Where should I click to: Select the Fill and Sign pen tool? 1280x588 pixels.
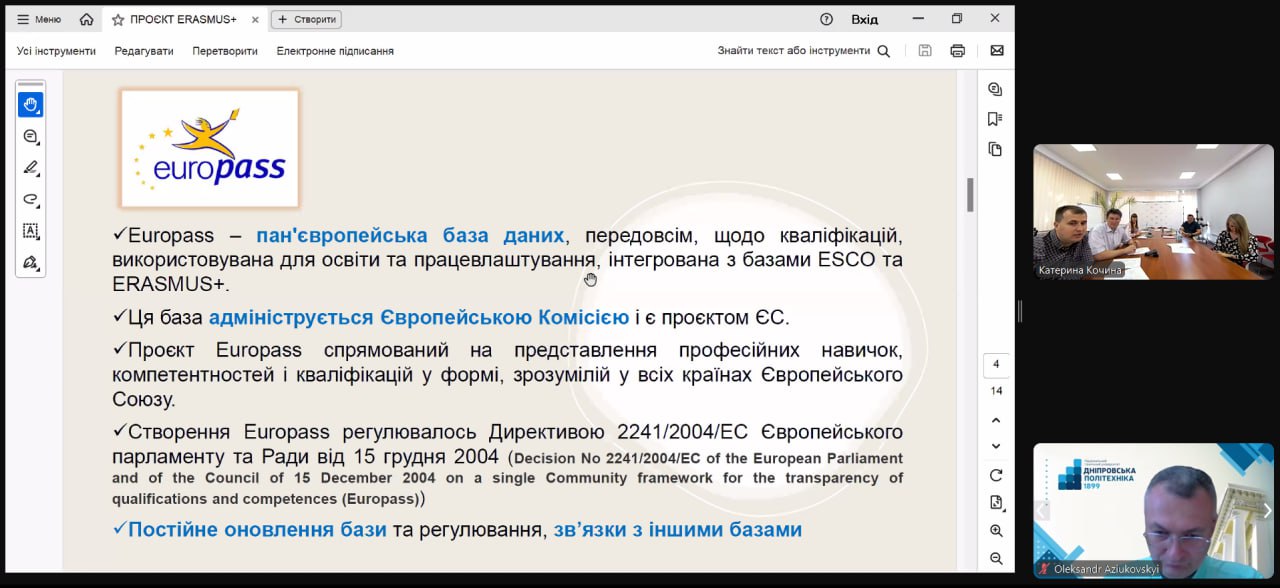(x=30, y=262)
